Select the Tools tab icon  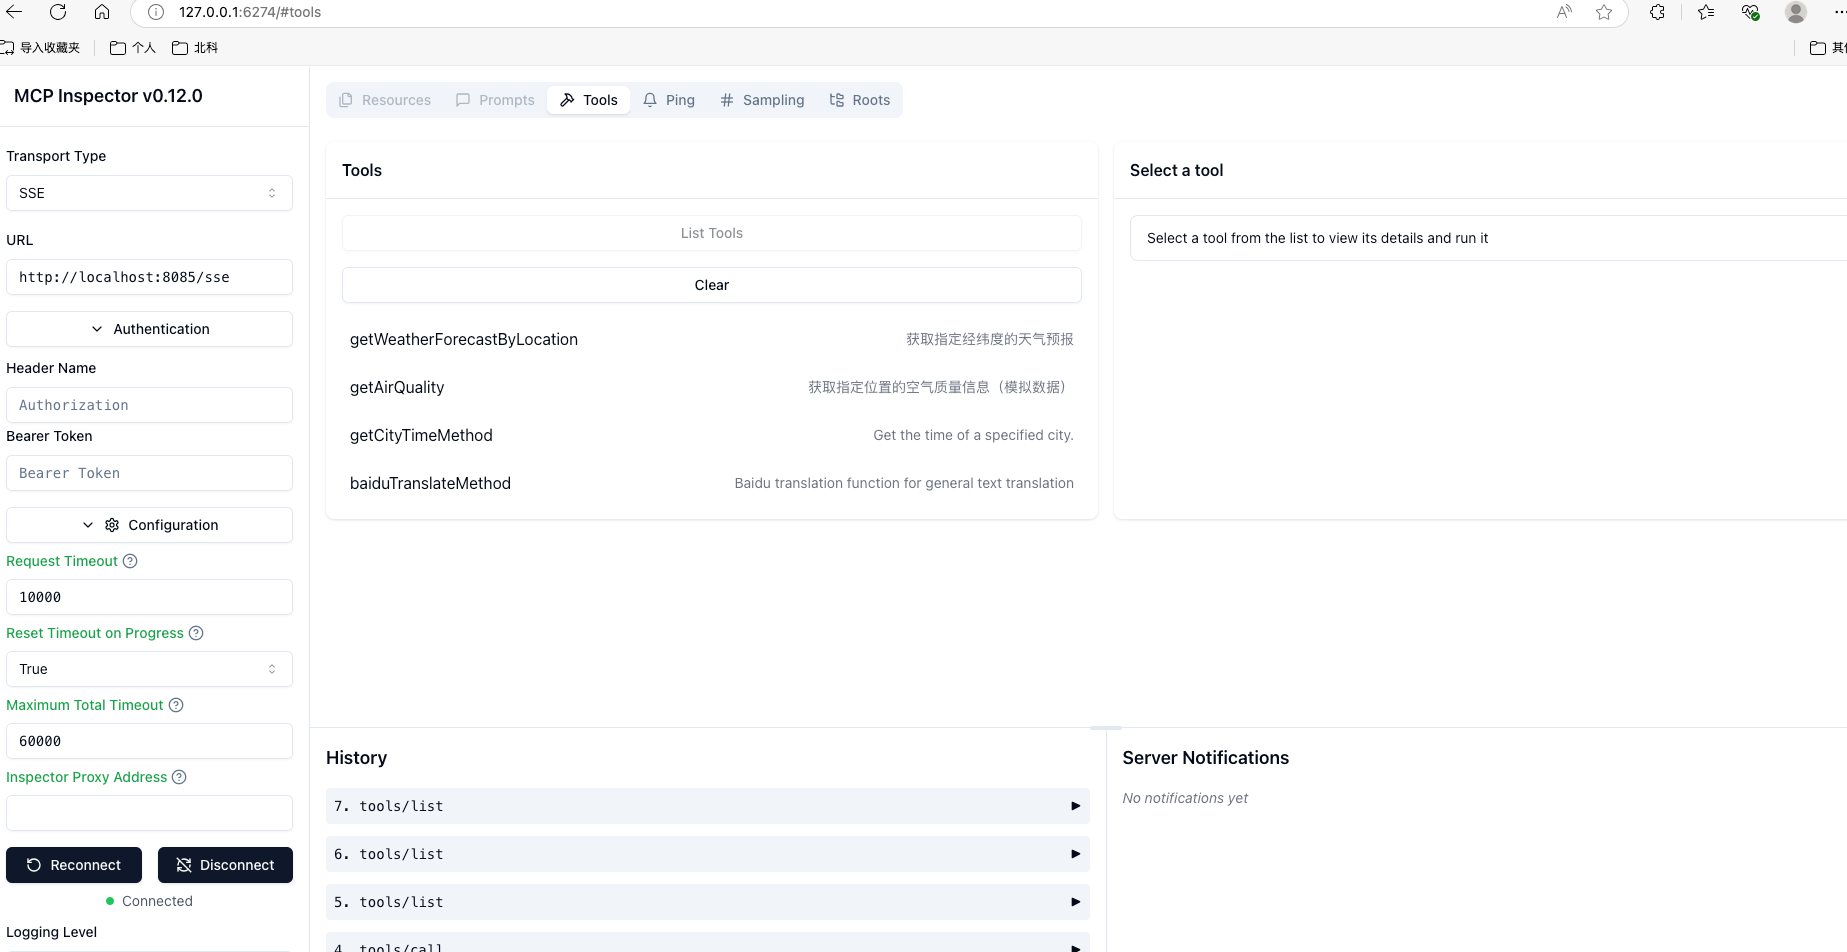click(x=565, y=100)
